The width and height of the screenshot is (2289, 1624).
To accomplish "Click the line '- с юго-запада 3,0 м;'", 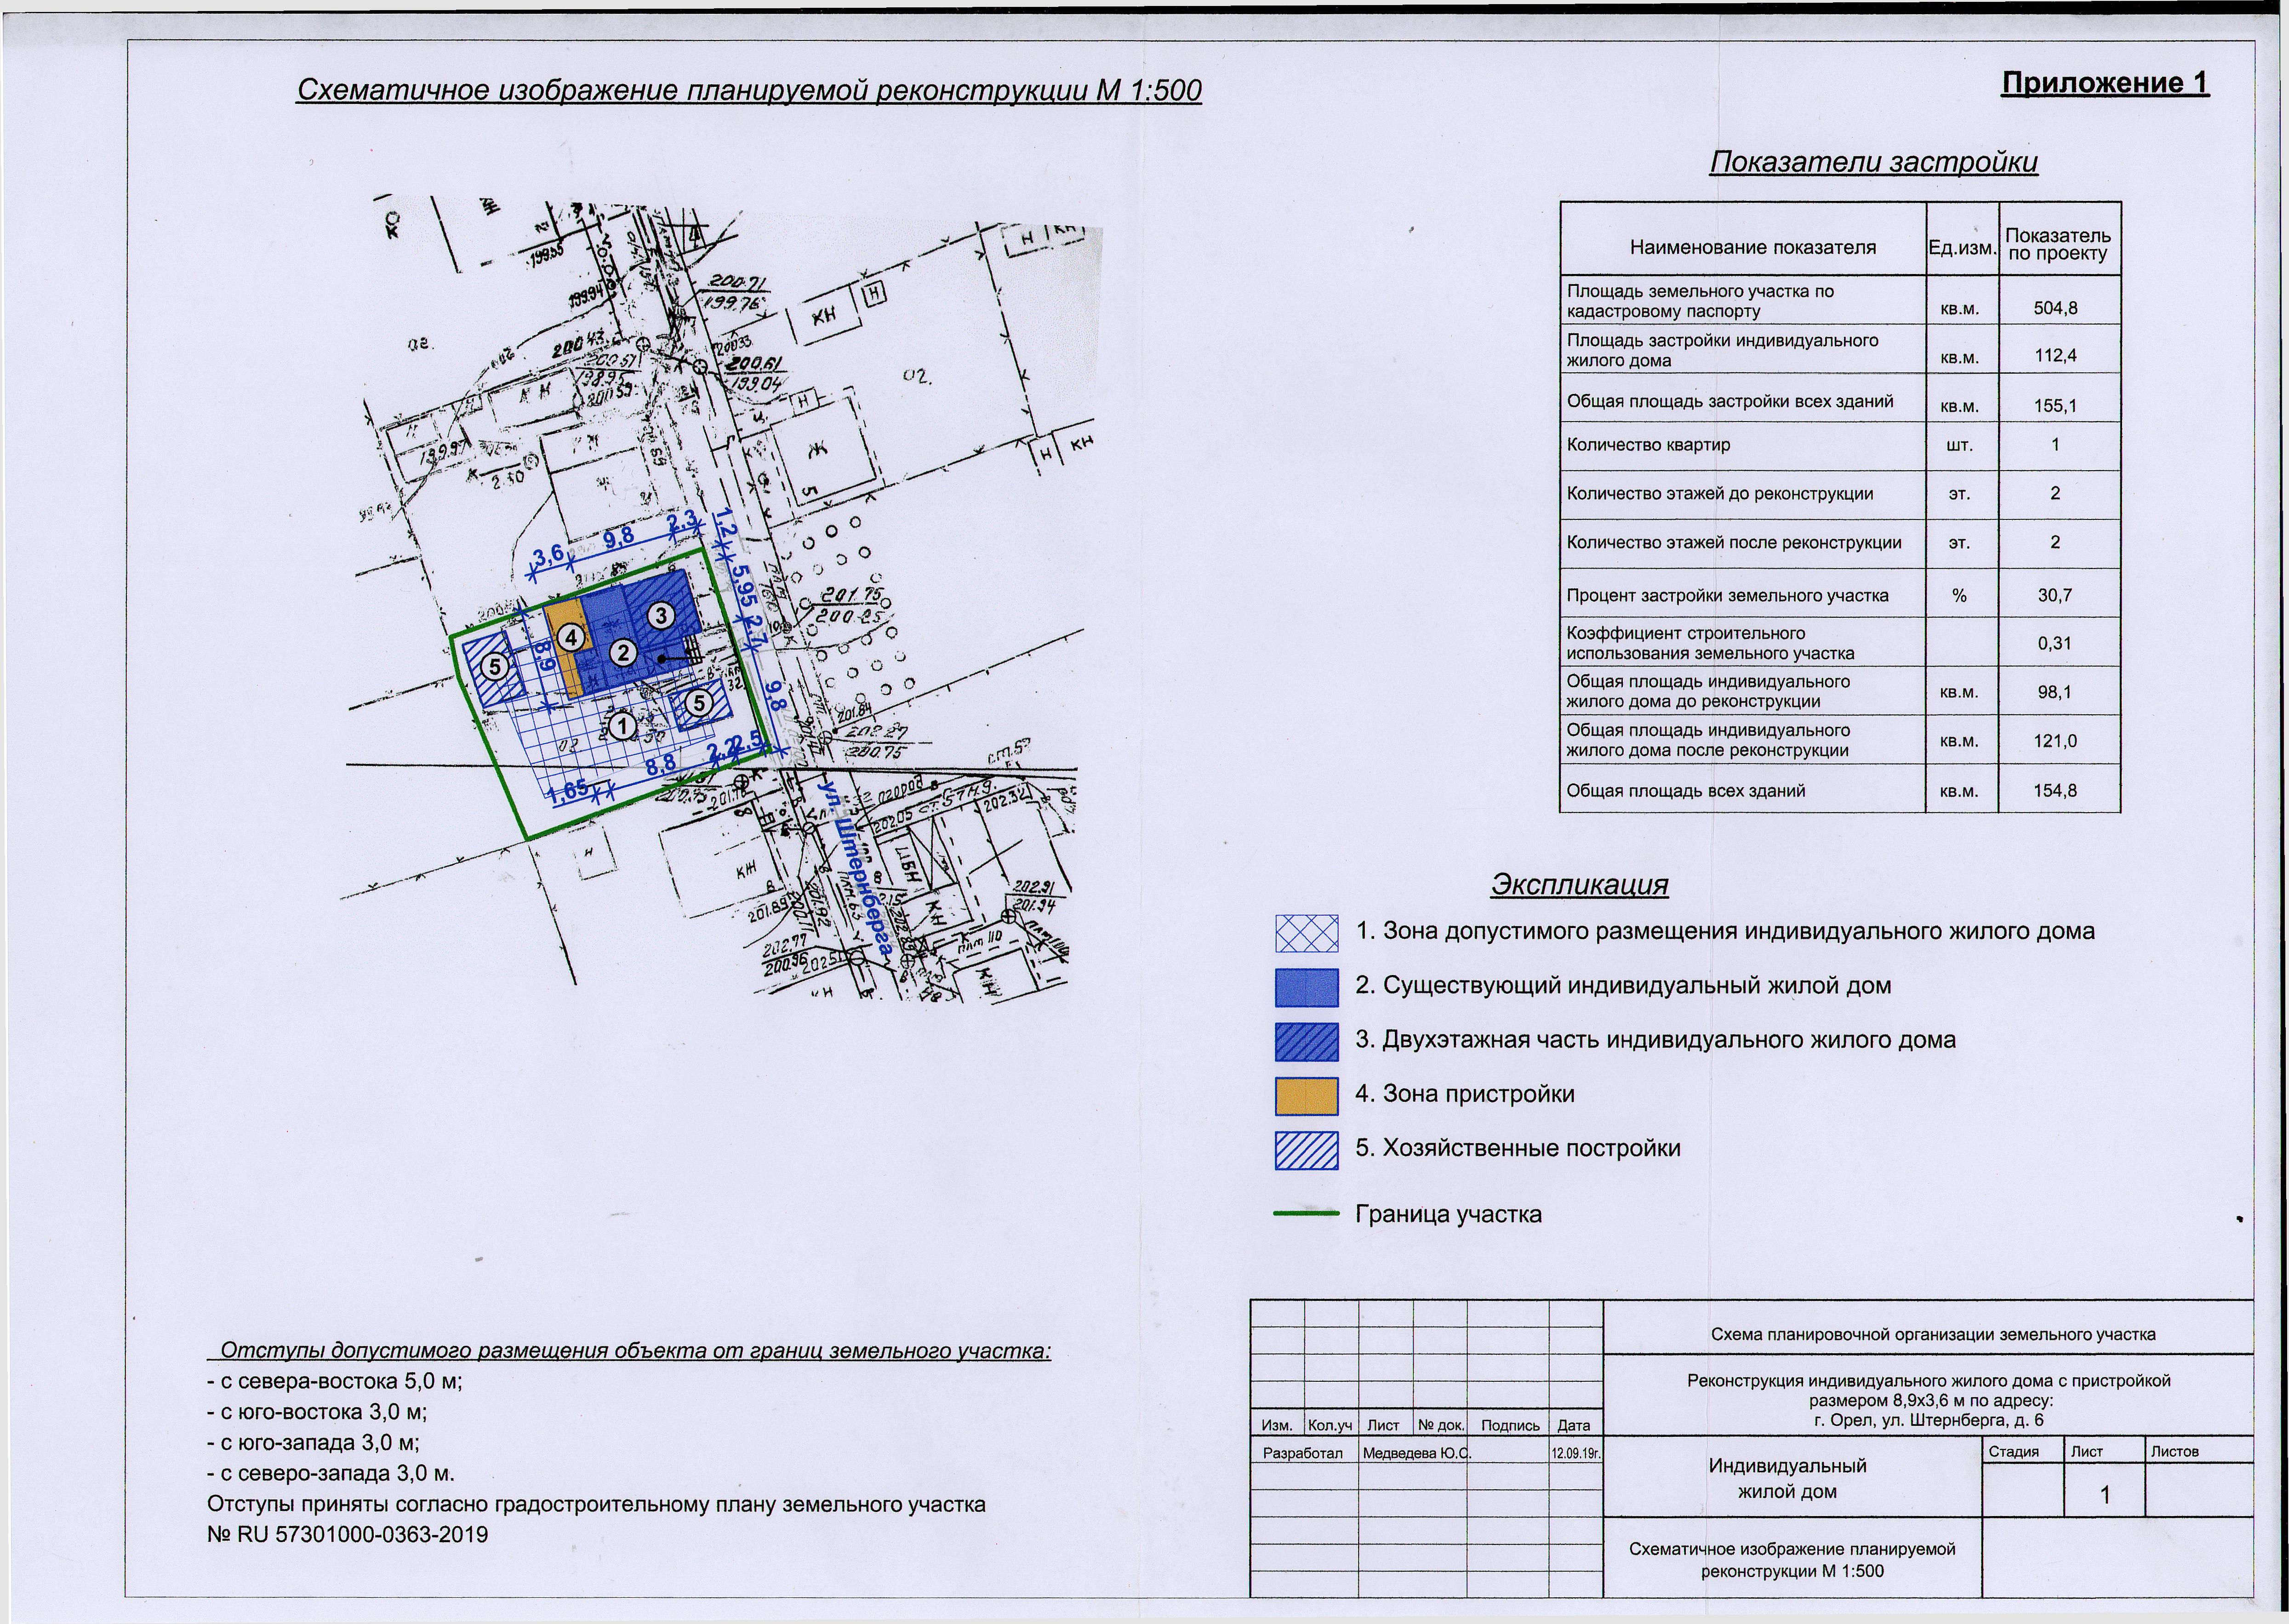I will click(313, 1443).
